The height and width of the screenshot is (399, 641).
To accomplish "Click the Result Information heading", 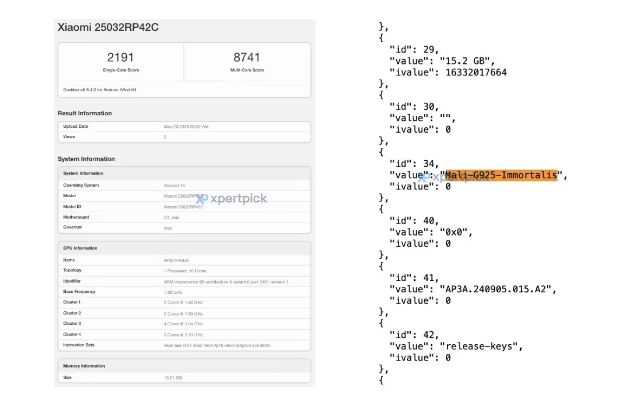I will point(85,113).
